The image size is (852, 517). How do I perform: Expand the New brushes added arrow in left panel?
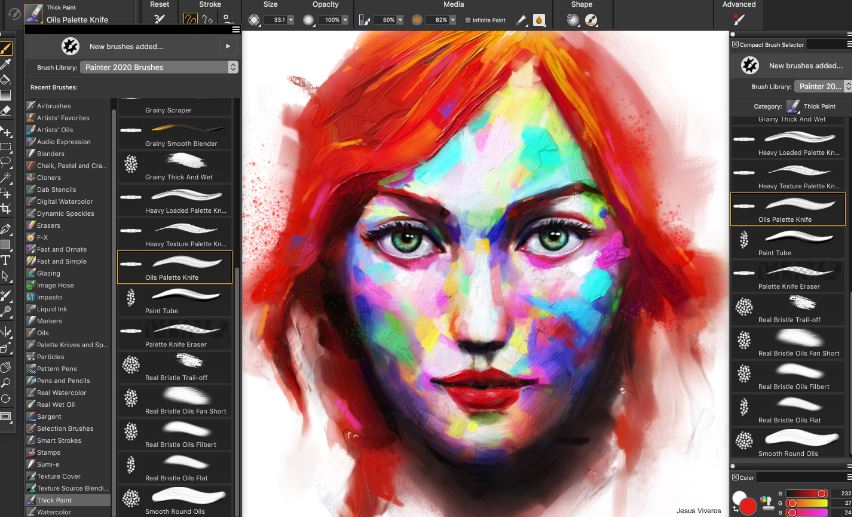(228, 46)
